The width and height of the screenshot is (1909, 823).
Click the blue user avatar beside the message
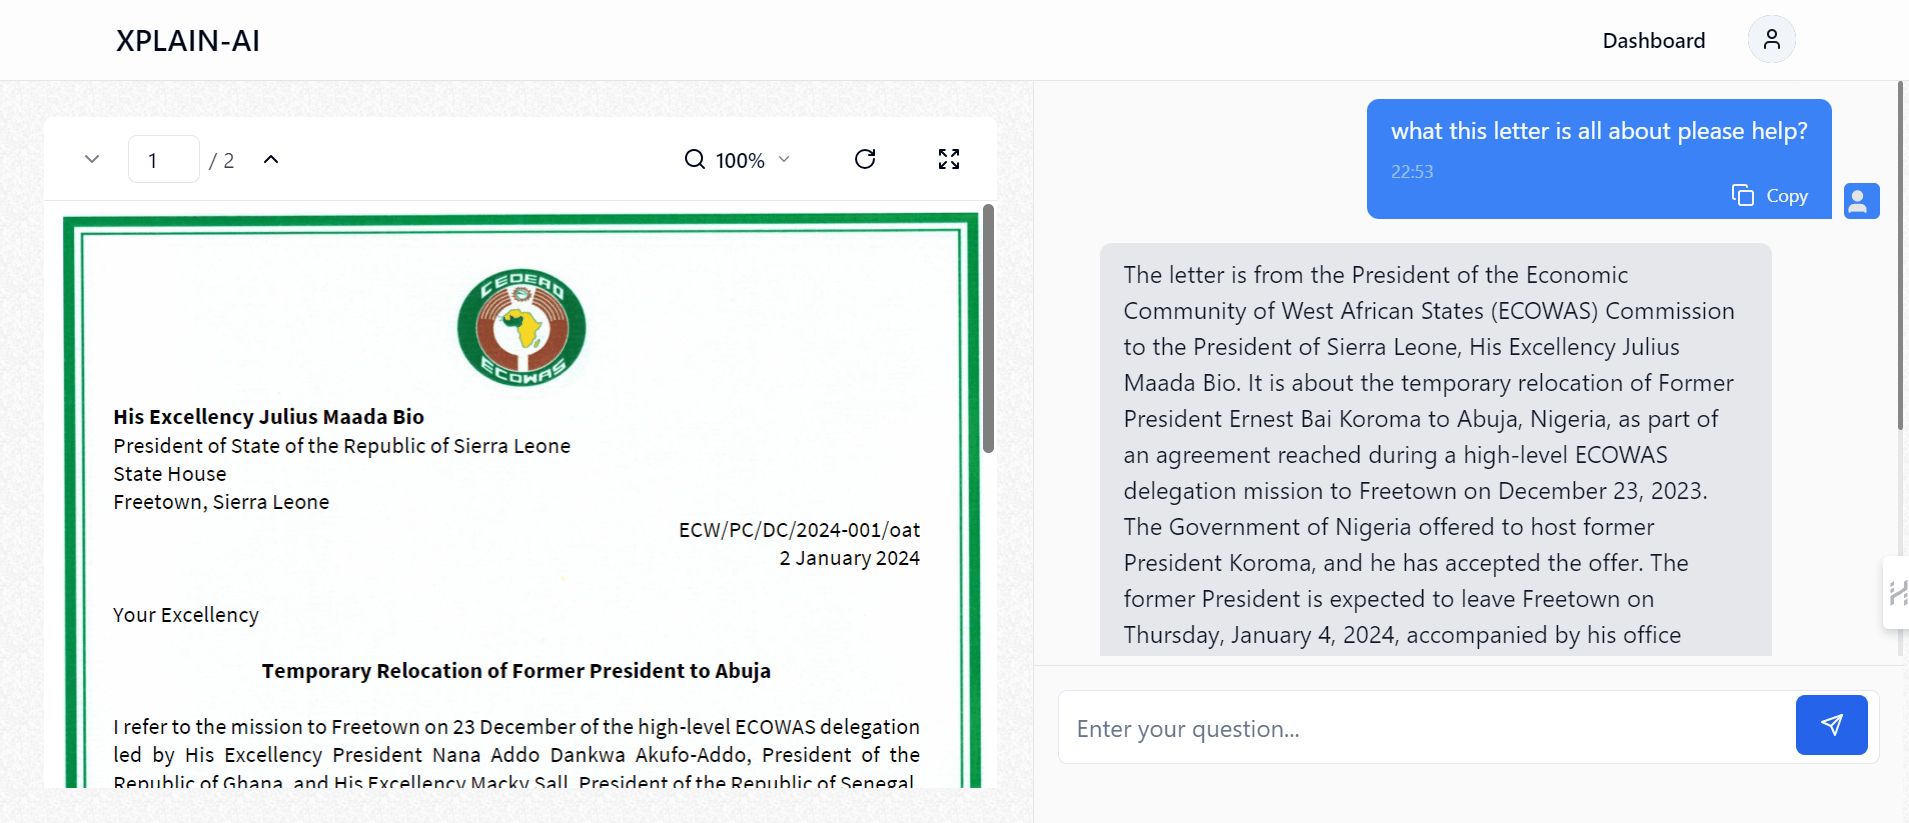click(x=1860, y=201)
